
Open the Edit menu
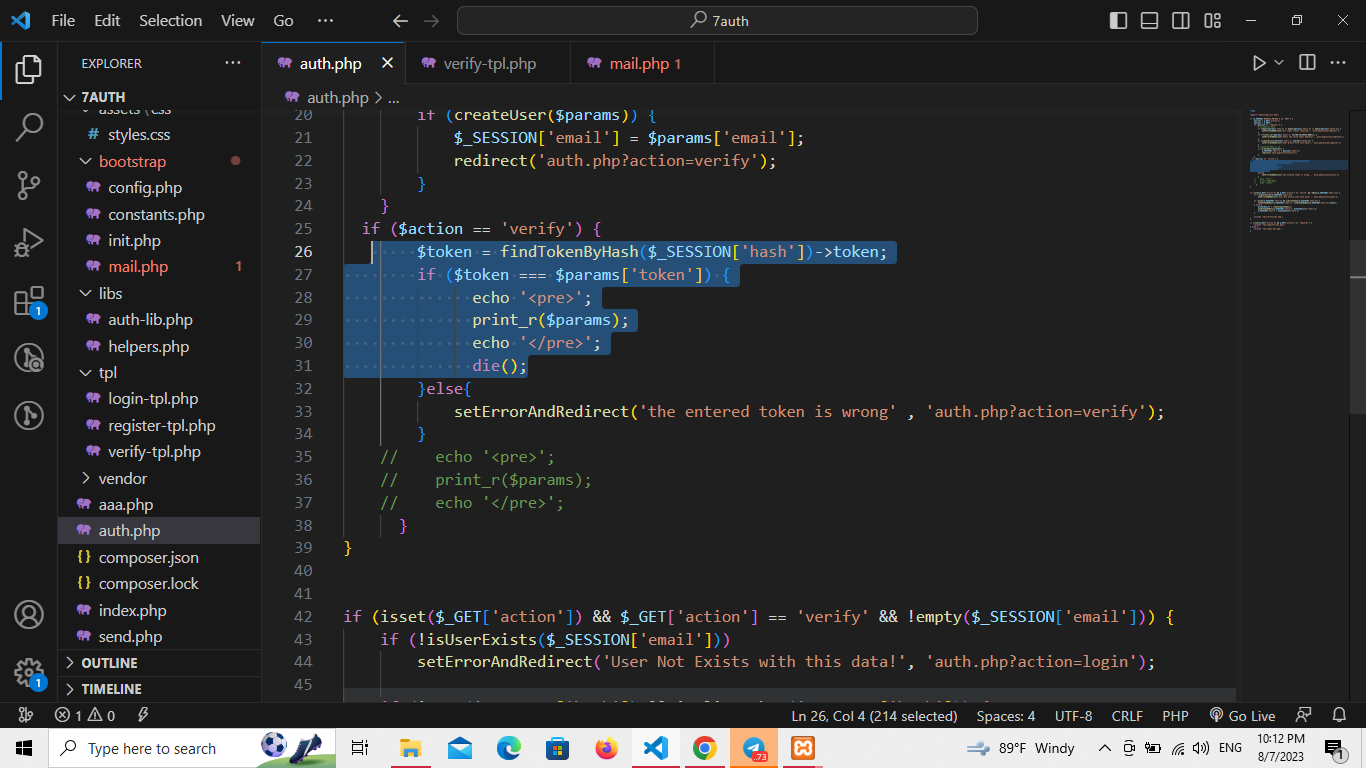coord(107,20)
